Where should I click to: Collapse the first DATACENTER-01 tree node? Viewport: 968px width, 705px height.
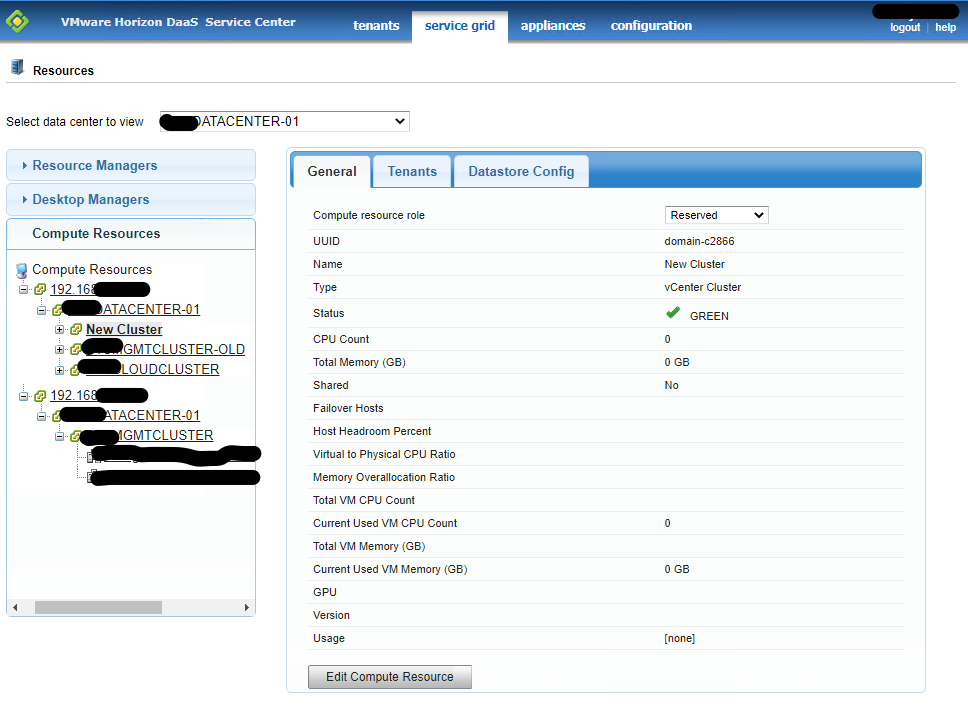[x=41, y=309]
